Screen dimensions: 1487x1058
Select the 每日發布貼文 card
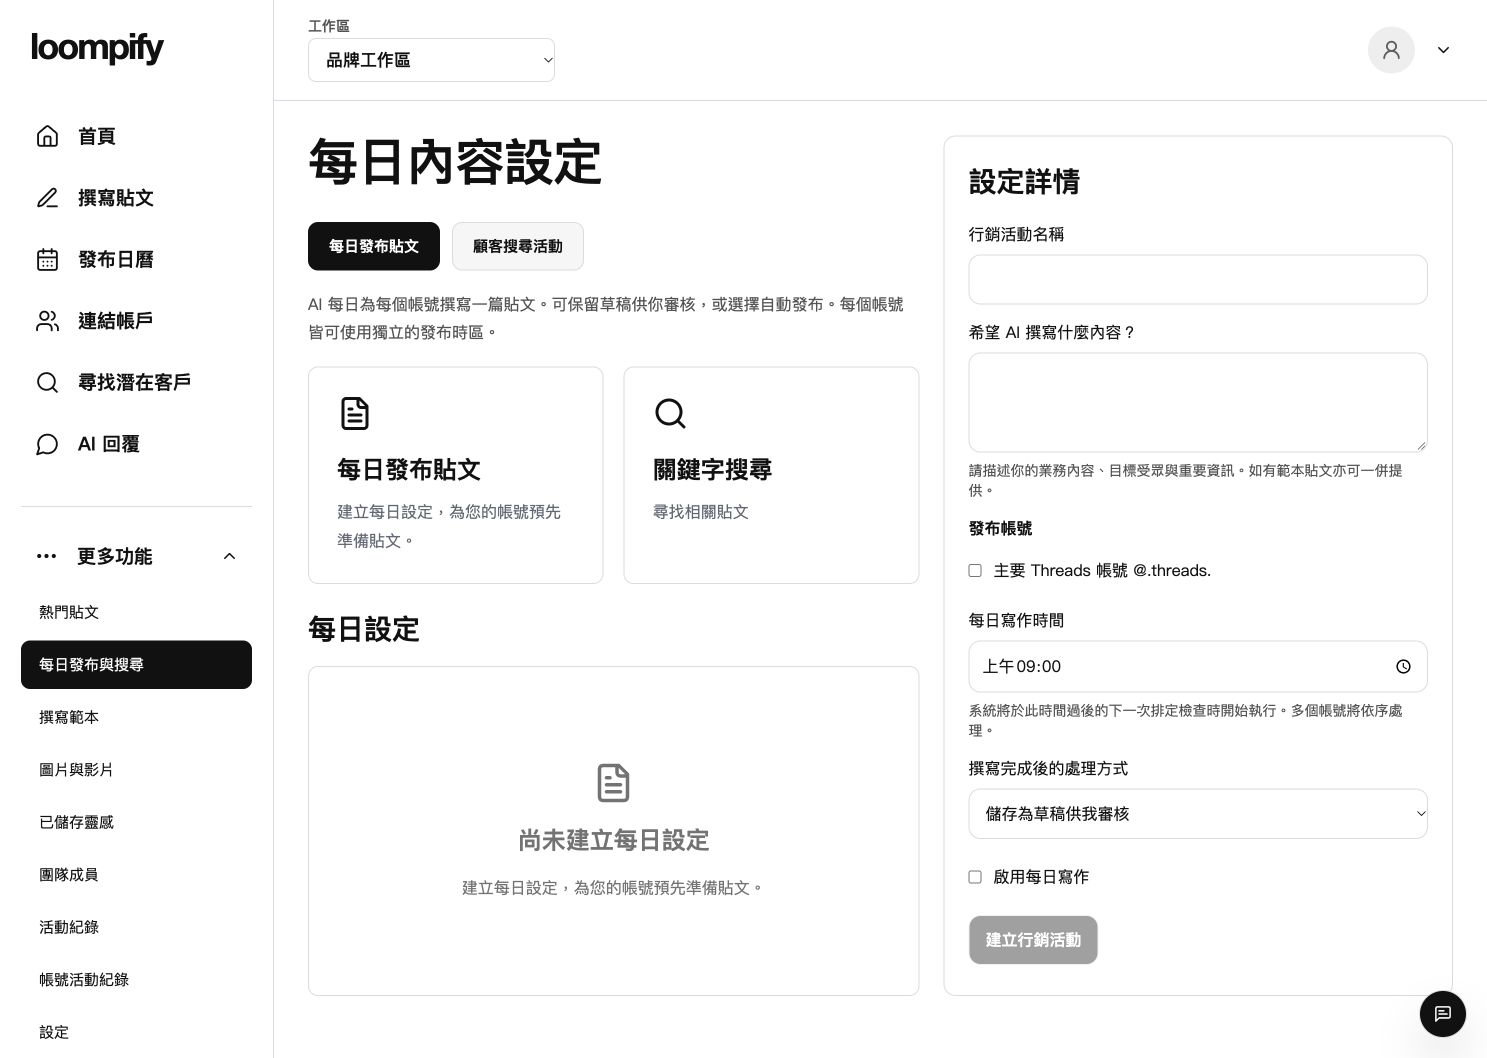[456, 475]
